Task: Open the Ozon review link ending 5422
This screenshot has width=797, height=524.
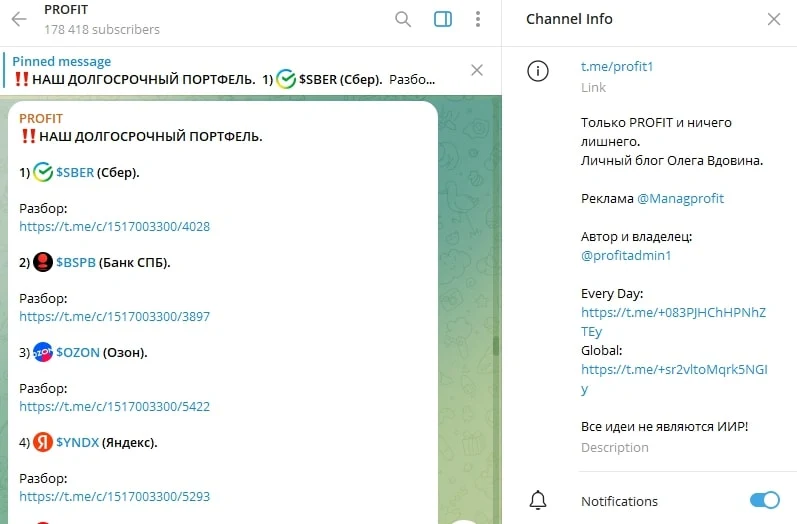Action: 114,407
